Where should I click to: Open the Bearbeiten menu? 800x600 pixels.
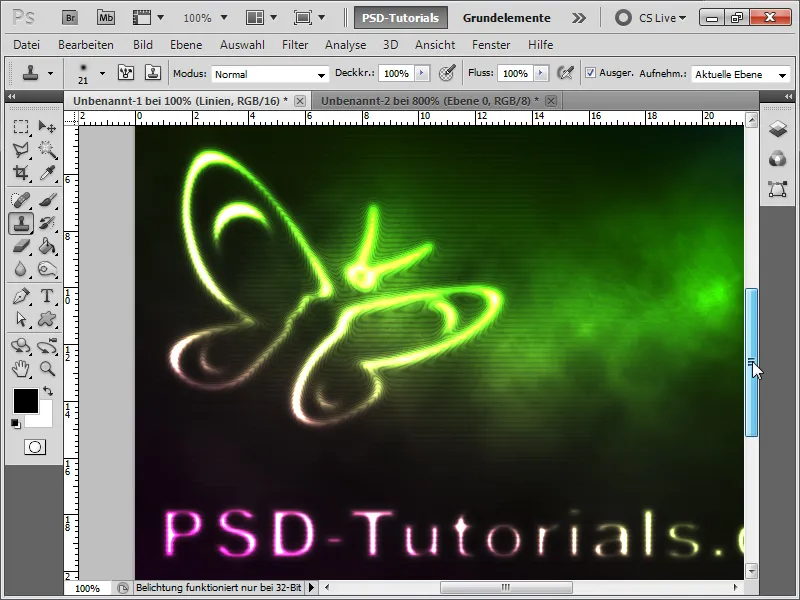(86, 45)
